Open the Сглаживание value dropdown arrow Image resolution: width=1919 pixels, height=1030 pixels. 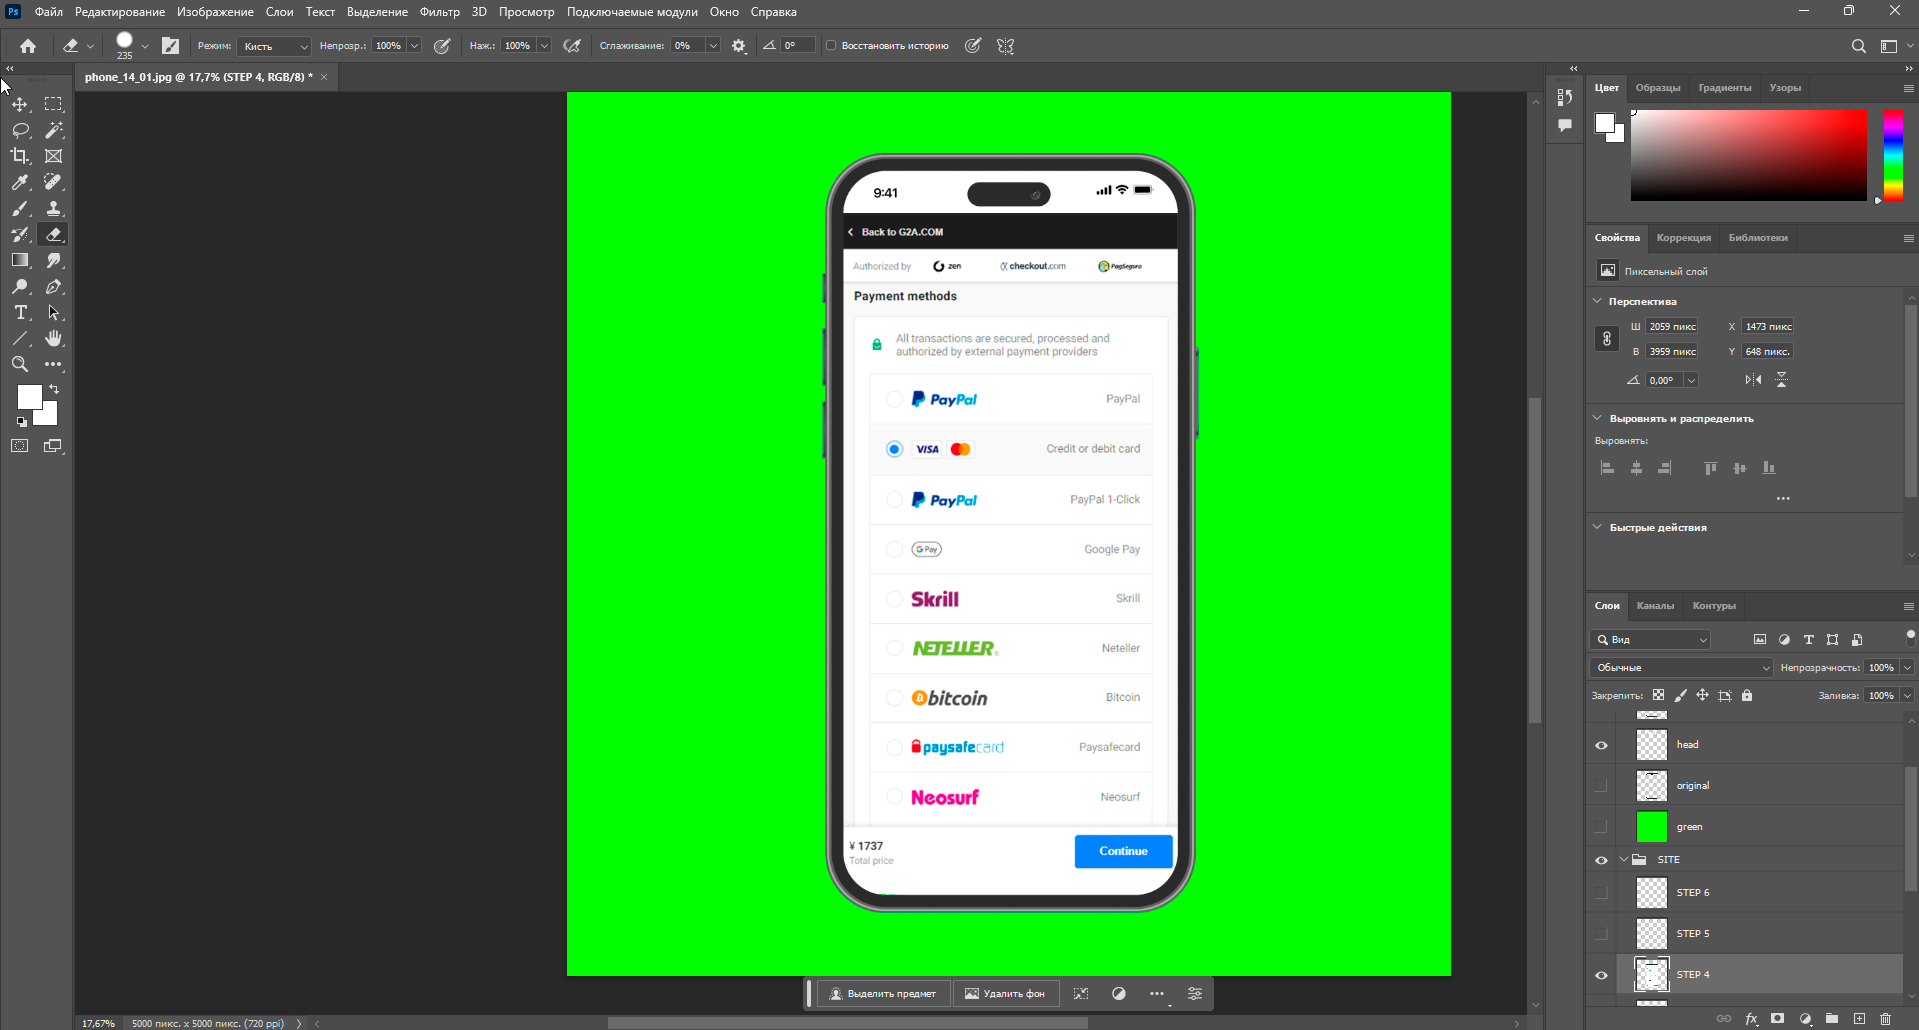pyautogui.click(x=713, y=46)
